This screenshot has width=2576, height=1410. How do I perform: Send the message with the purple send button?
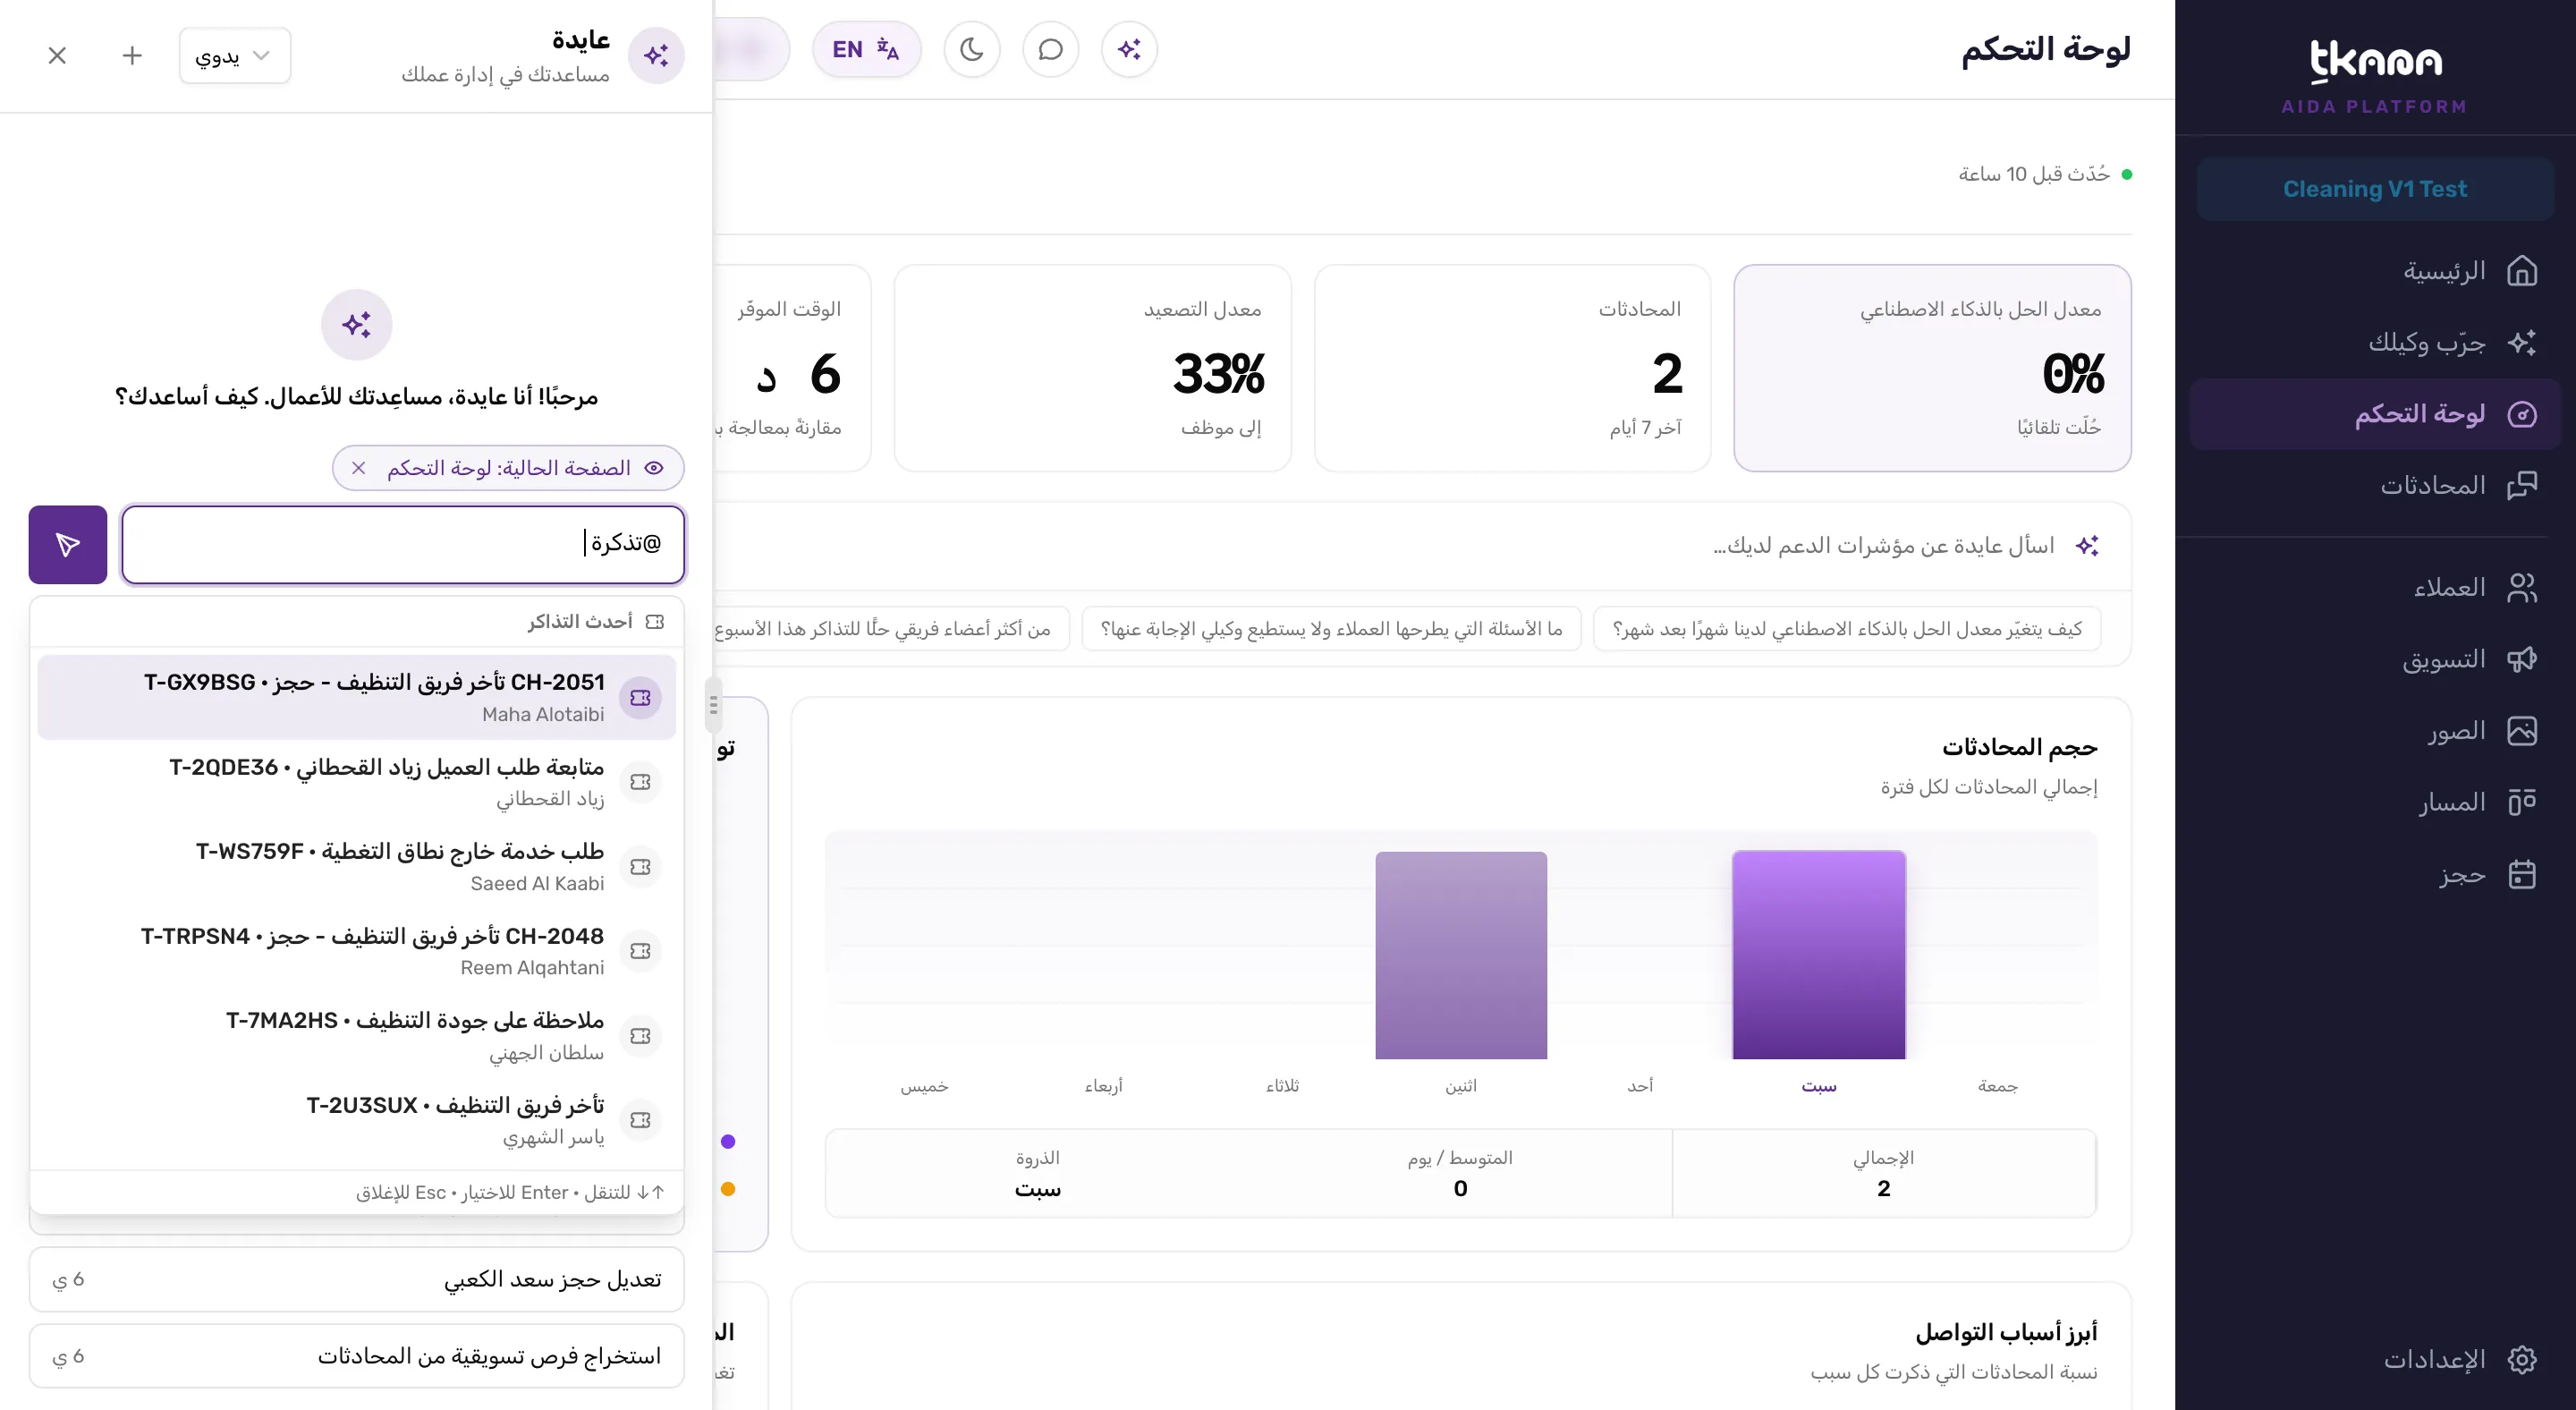[67, 544]
